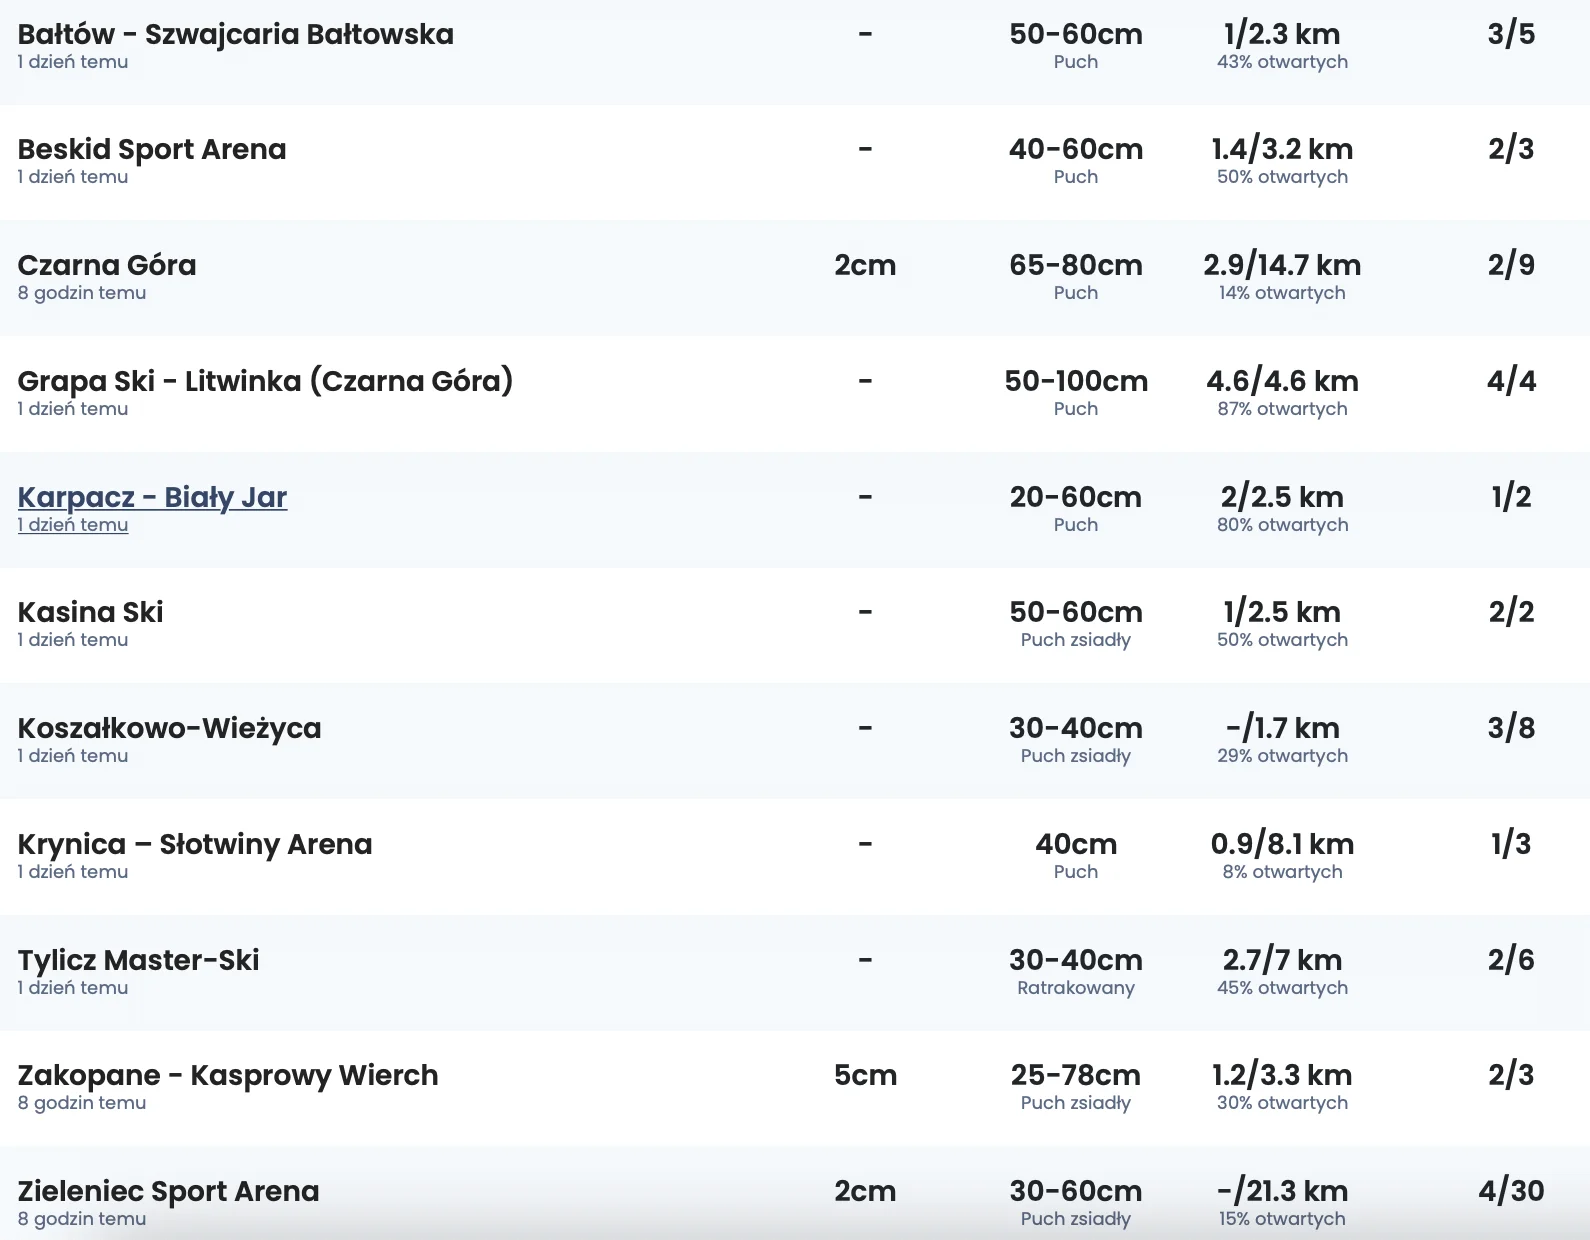Click the 2/3 lifts for Kasprowy Wierch

[1511, 1075]
